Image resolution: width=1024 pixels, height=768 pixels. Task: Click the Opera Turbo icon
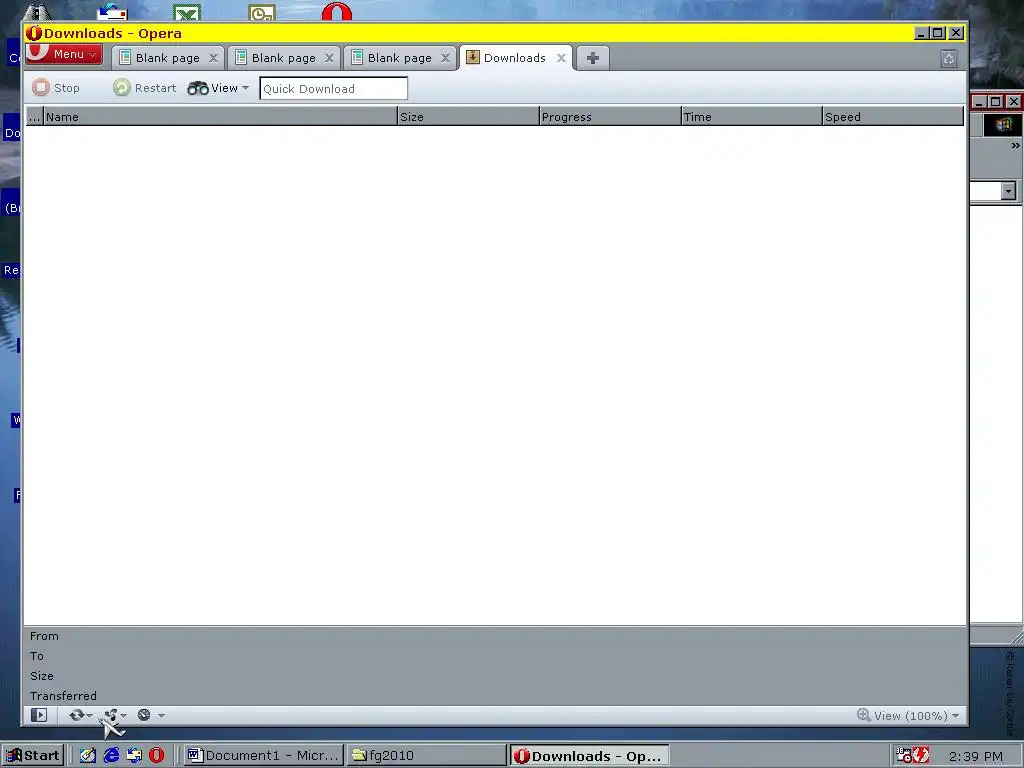coord(144,715)
